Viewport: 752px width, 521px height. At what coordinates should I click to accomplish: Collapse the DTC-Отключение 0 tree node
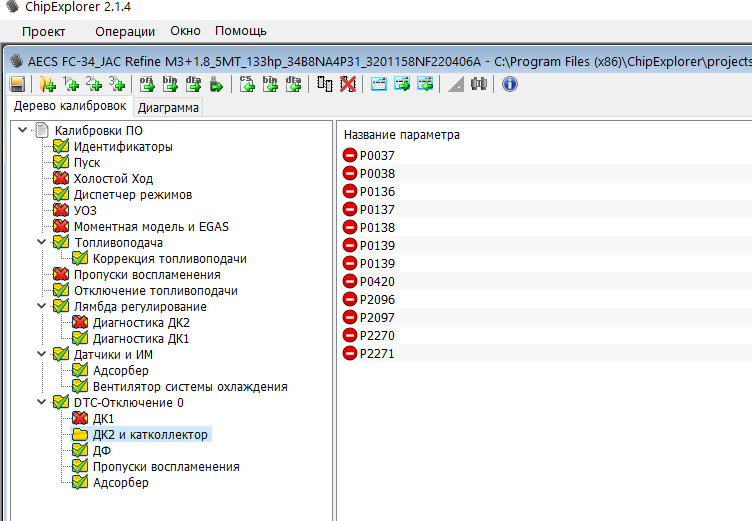(42, 402)
